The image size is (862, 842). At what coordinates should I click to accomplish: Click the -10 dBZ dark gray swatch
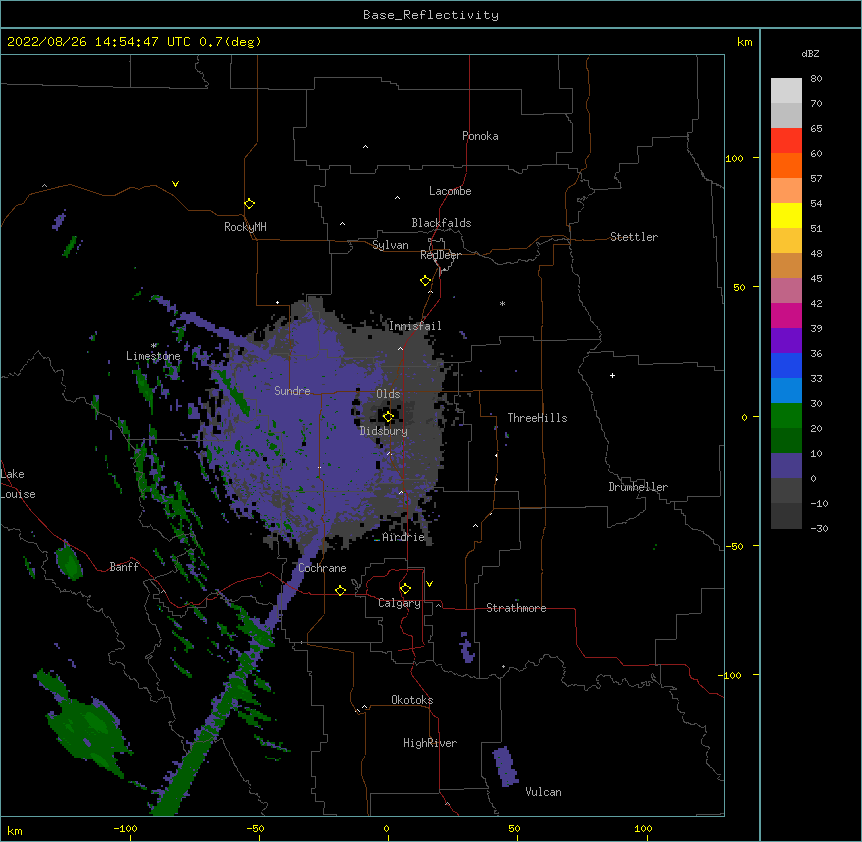(786, 516)
